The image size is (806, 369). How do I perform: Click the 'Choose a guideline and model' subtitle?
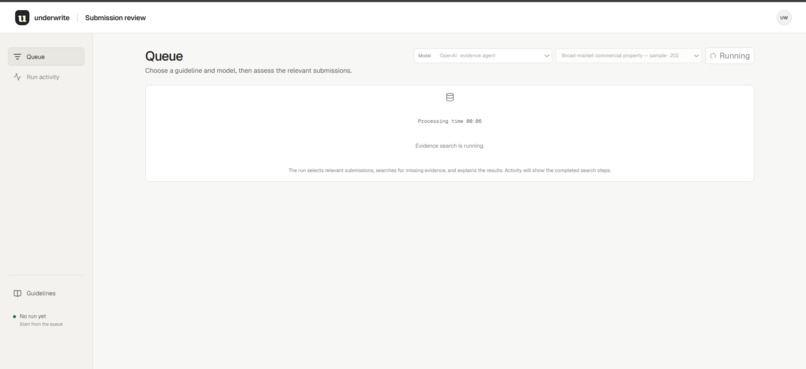pyautogui.click(x=248, y=71)
